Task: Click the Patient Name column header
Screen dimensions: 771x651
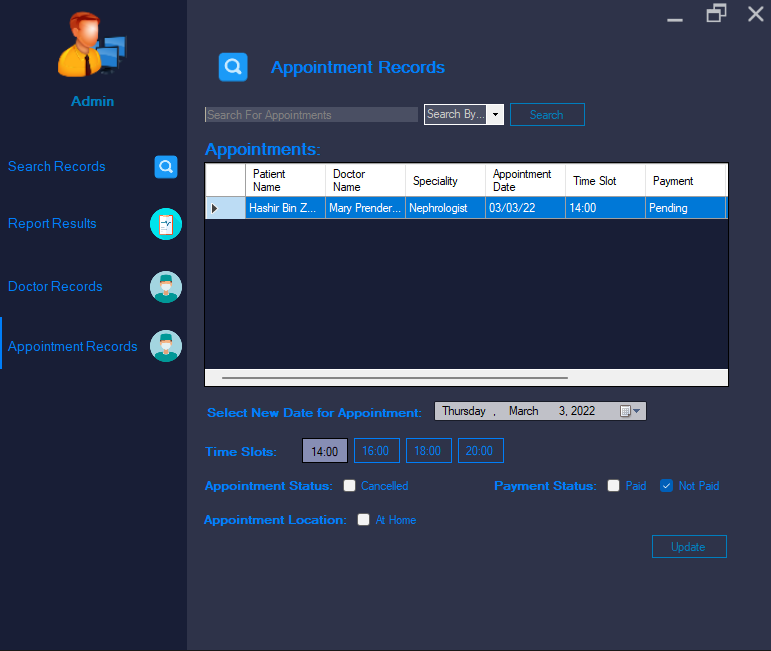Action: click(x=285, y=180)
